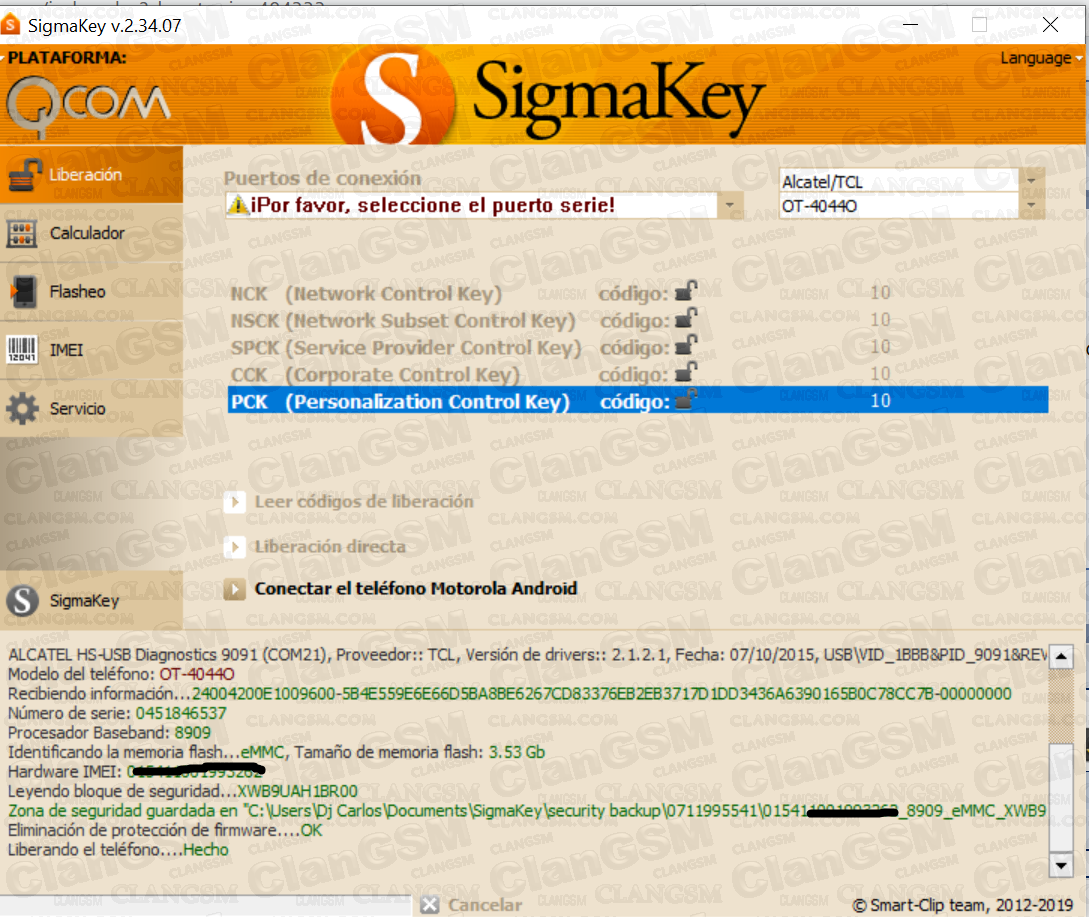Open the OT-4044O model dropdown
This screenshot has width=1089, height=917.
tap(1031, 206)
